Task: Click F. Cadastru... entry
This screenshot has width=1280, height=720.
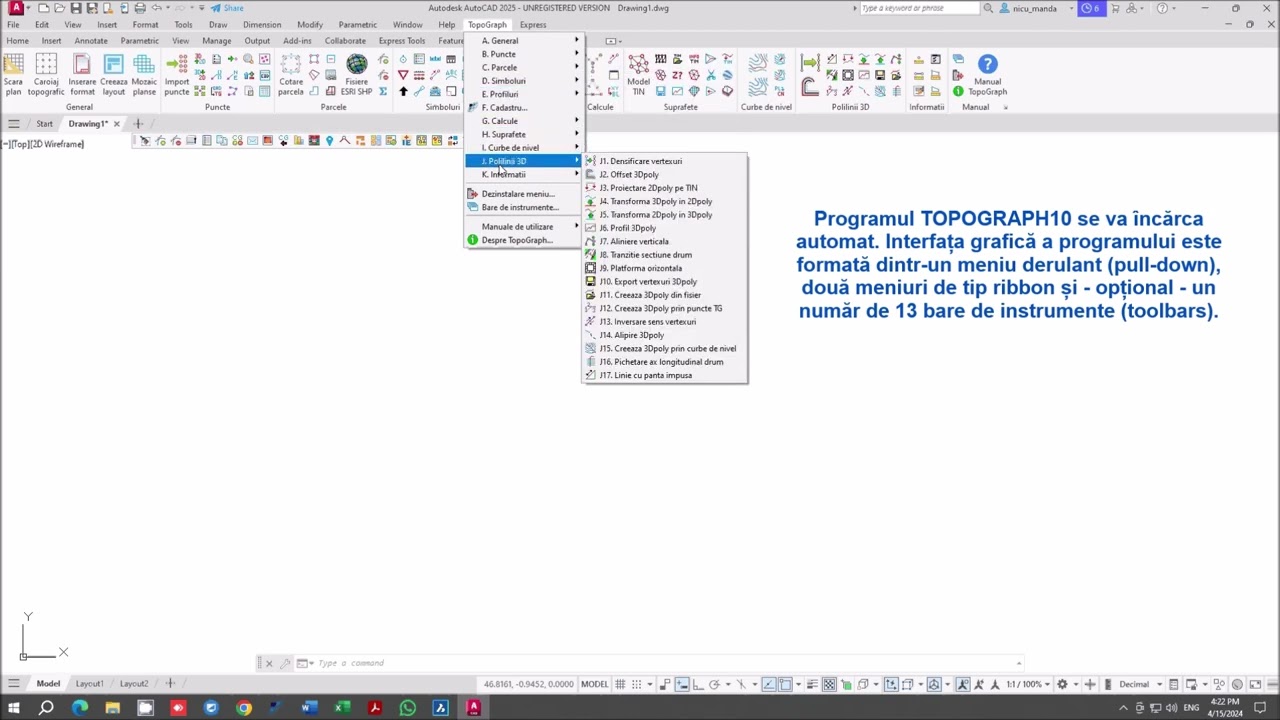Action: (523, 108)
